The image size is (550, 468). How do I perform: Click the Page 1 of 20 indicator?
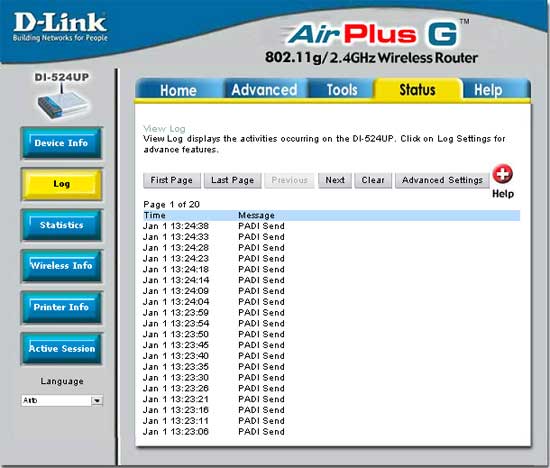pos(172,205)
